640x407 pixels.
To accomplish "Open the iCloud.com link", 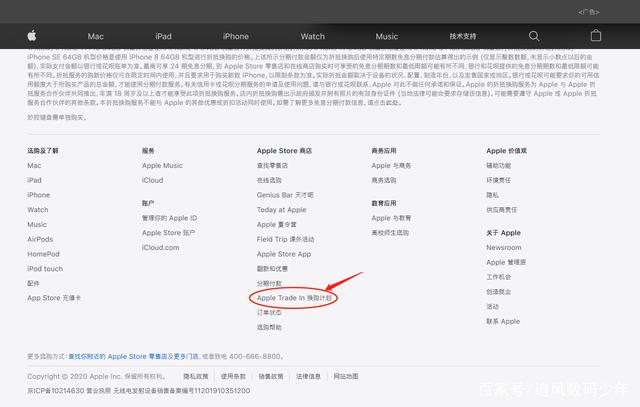I will coord(160,247).
